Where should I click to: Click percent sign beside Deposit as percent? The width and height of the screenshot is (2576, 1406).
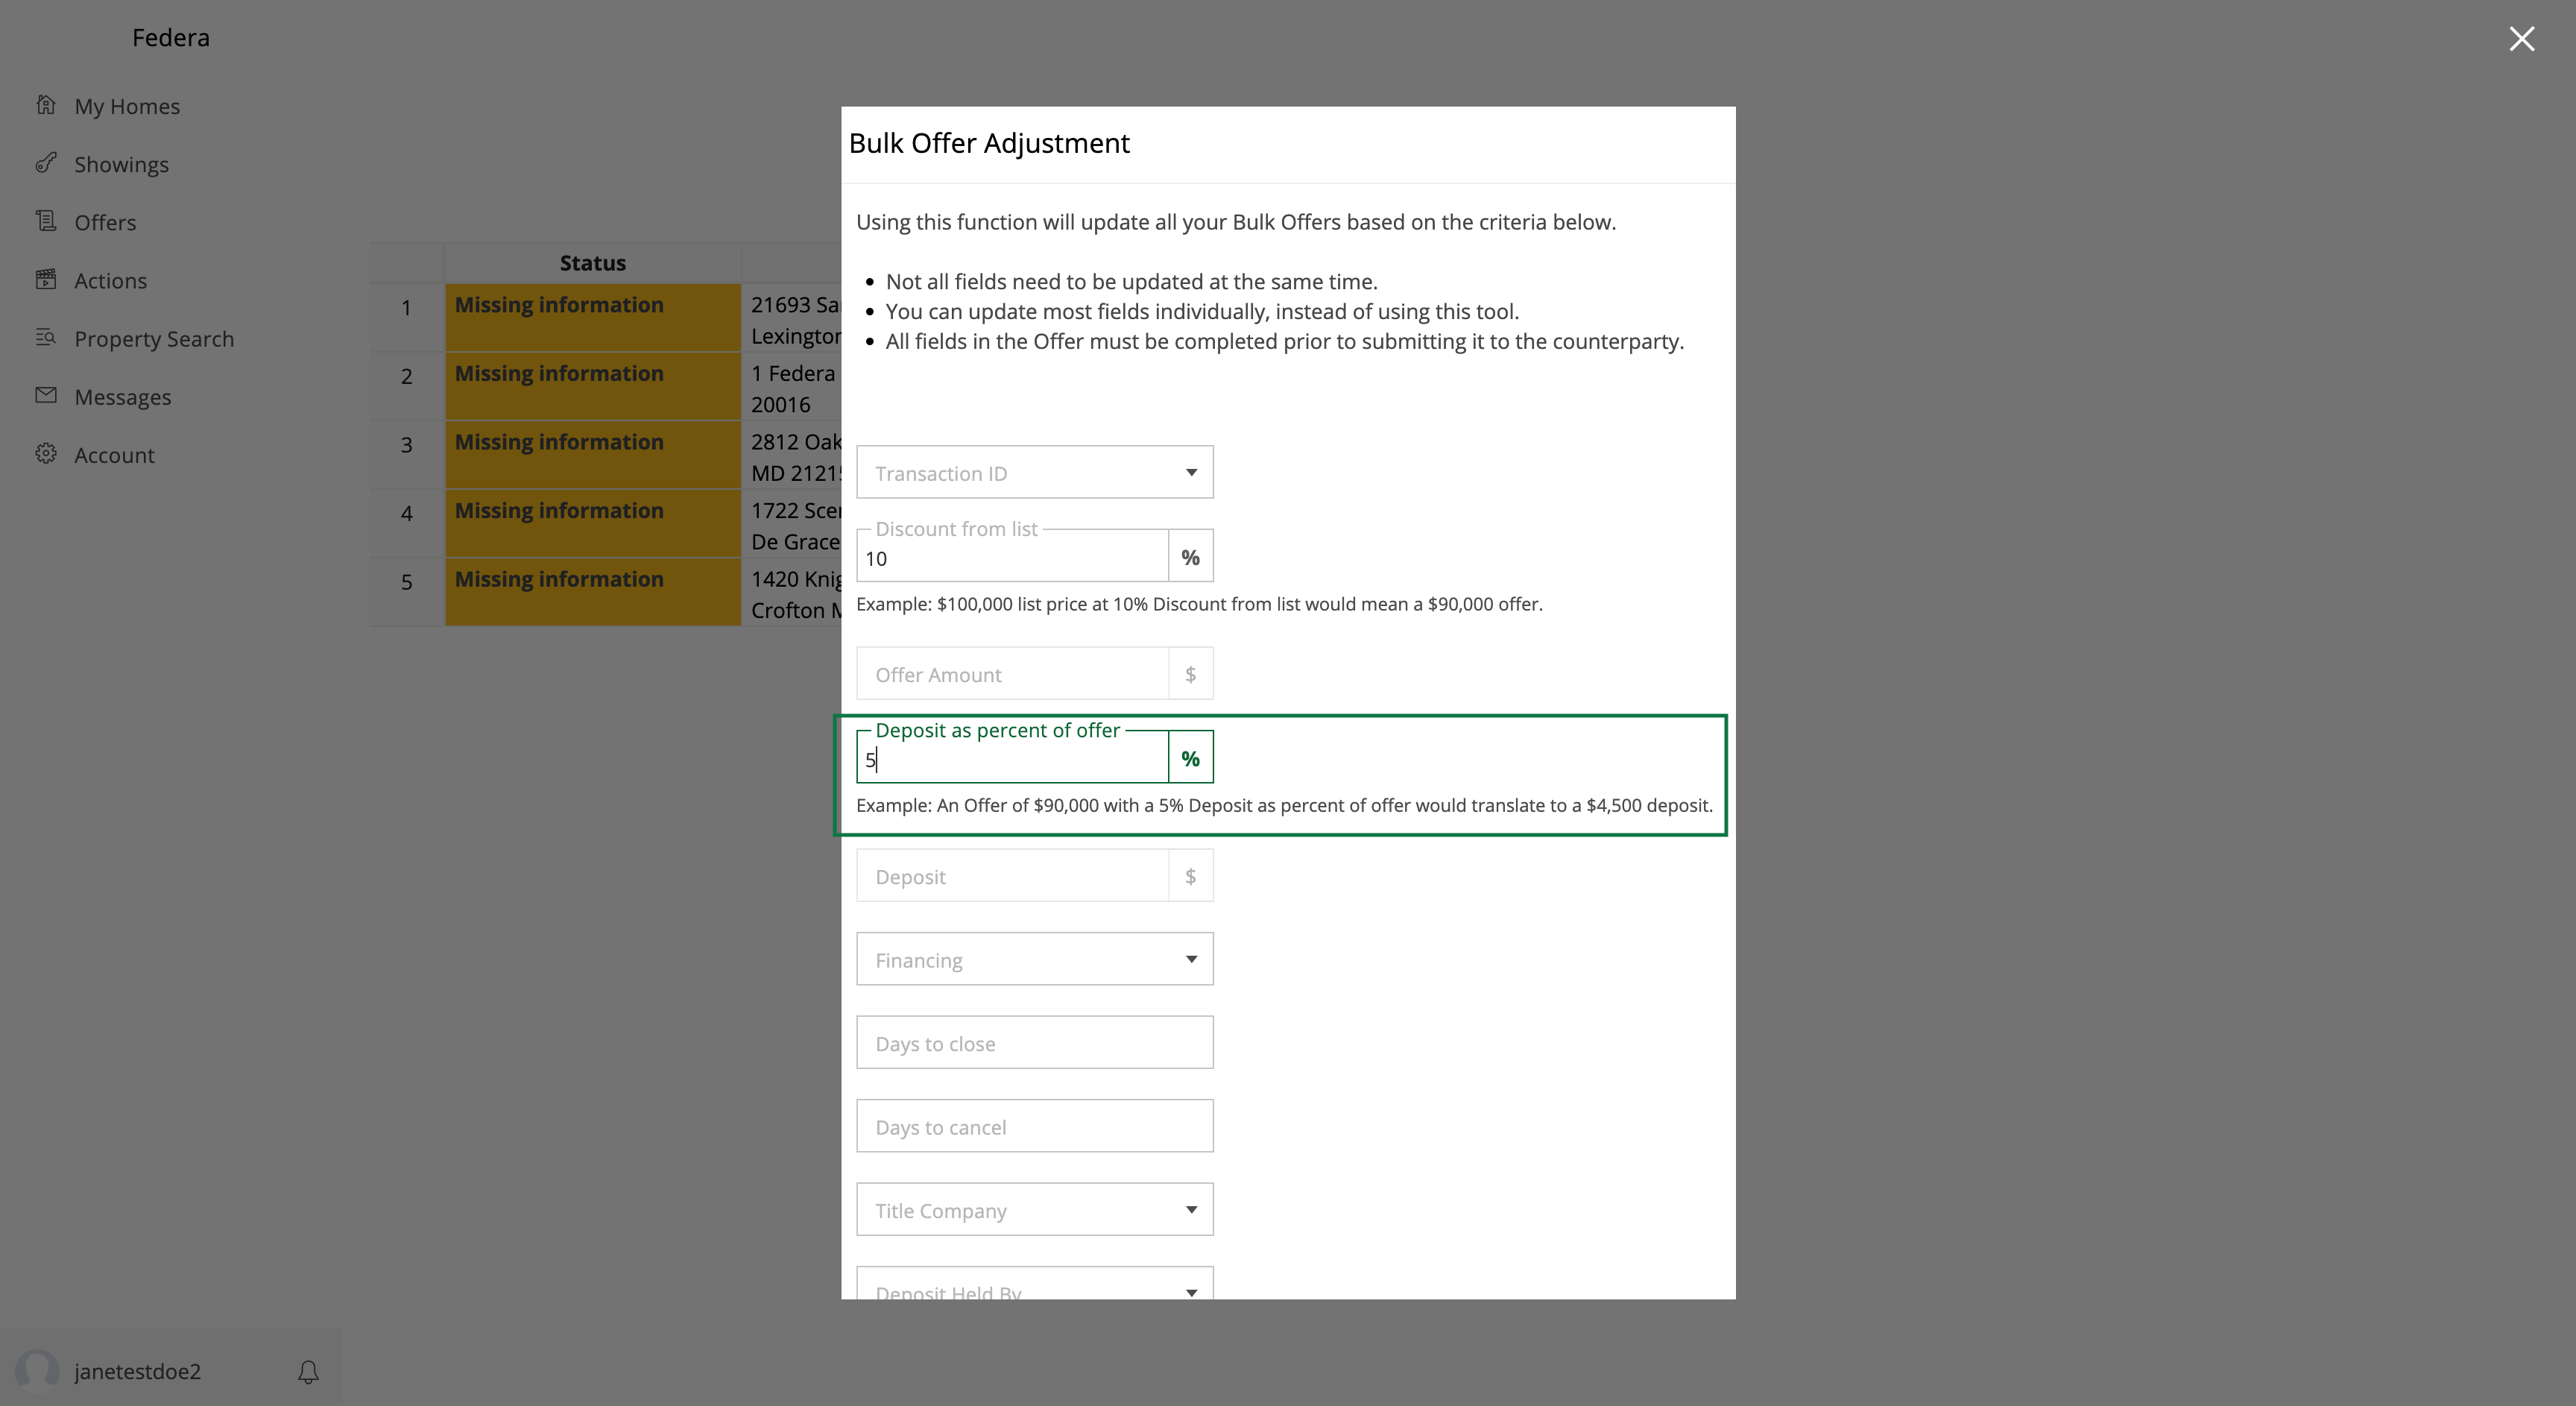pyautogui.click(x=1190, y=758)
